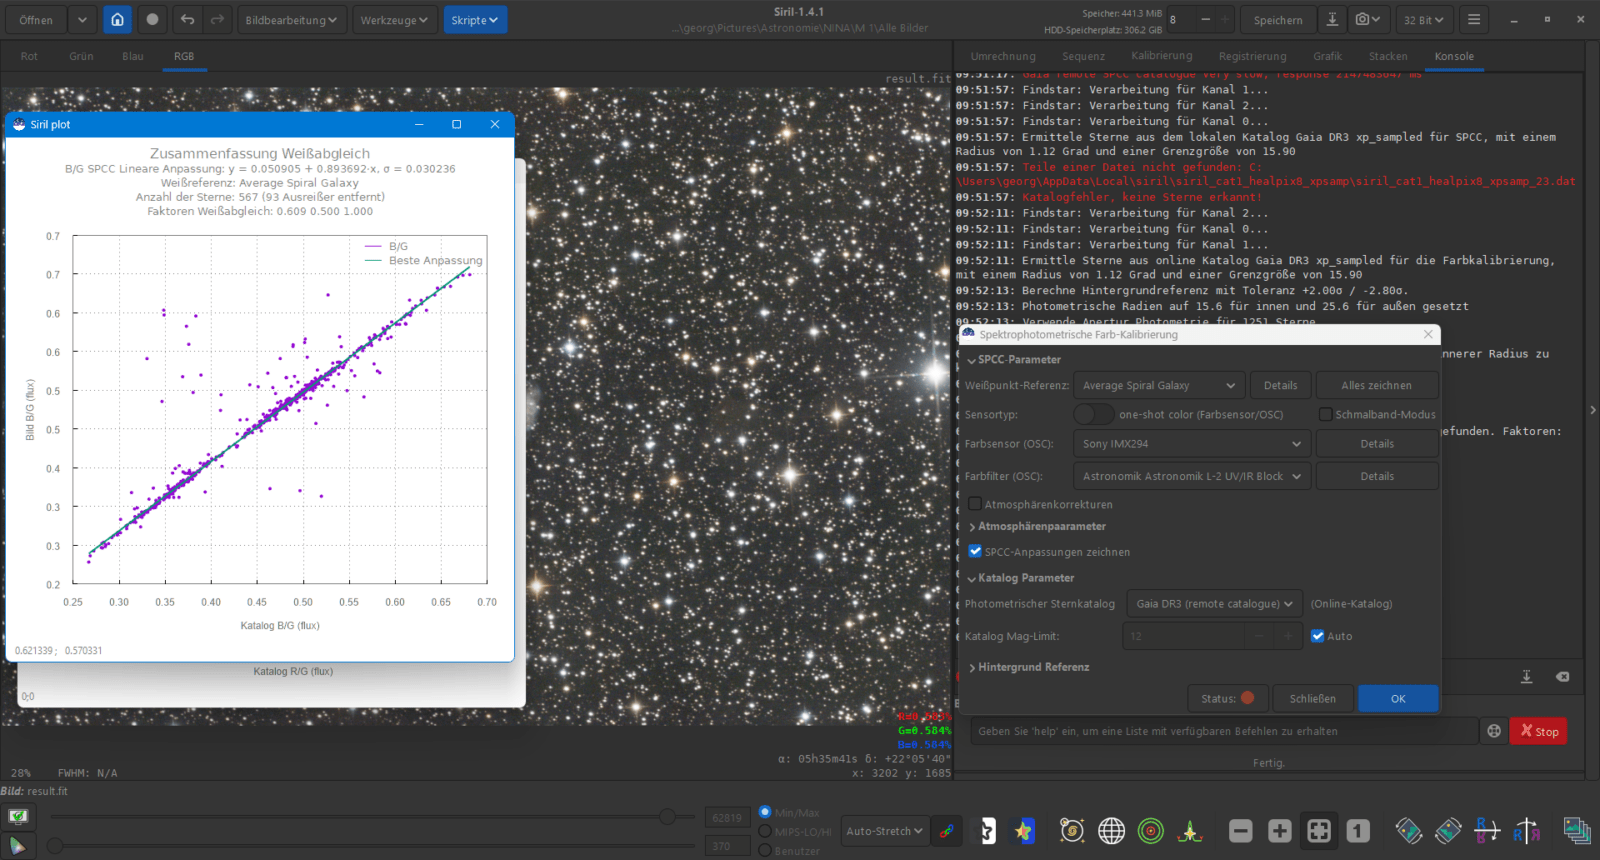The width and height of the screenshot is (1600, 860).
Task: Click the Alles zeichnen button
Action: [1376, 386]
